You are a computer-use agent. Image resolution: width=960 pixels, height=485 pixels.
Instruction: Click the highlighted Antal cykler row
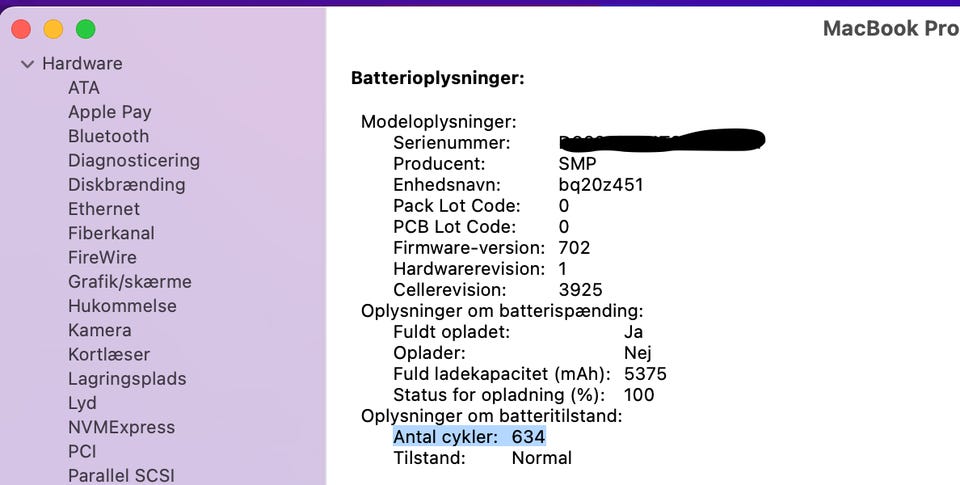click(469, 437)
